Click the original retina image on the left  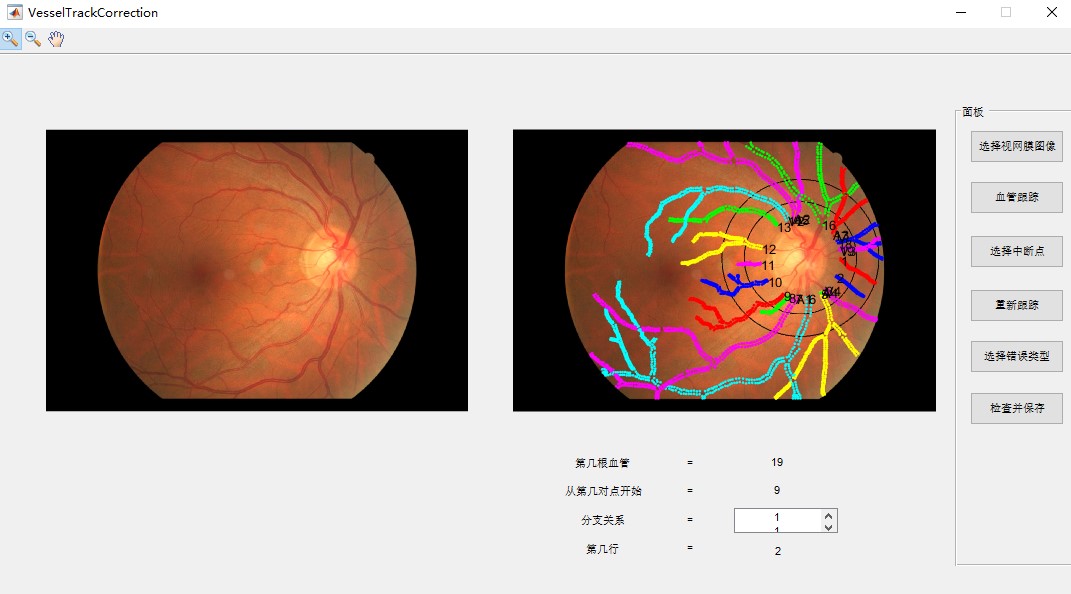(x=257, y=270)
